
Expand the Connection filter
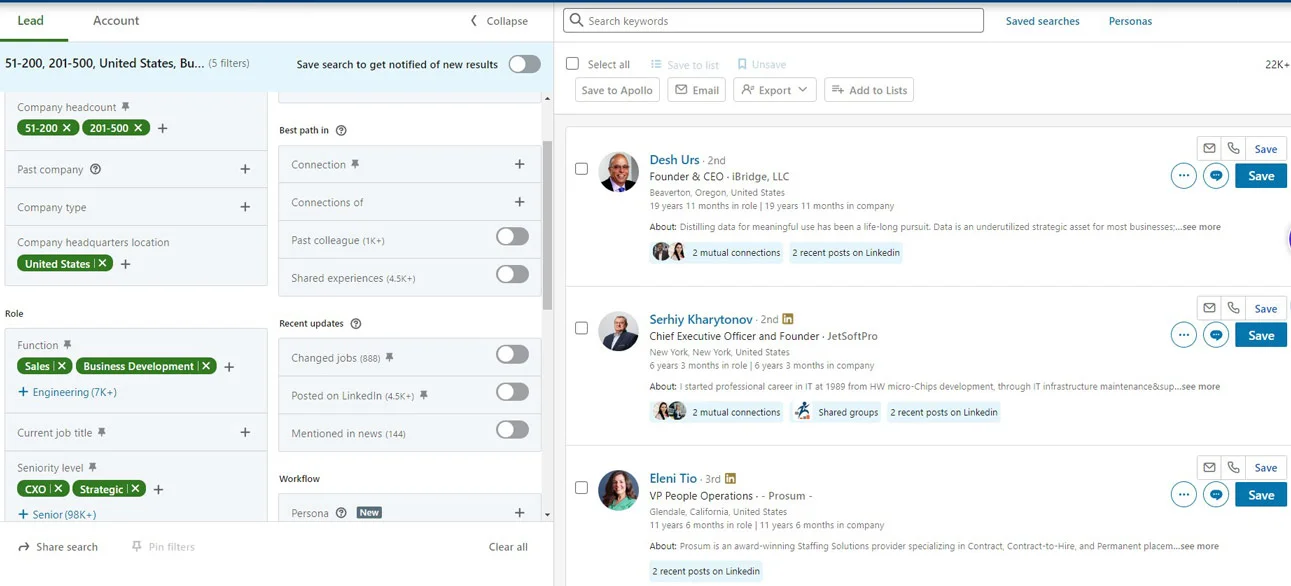tap(519, 164)
